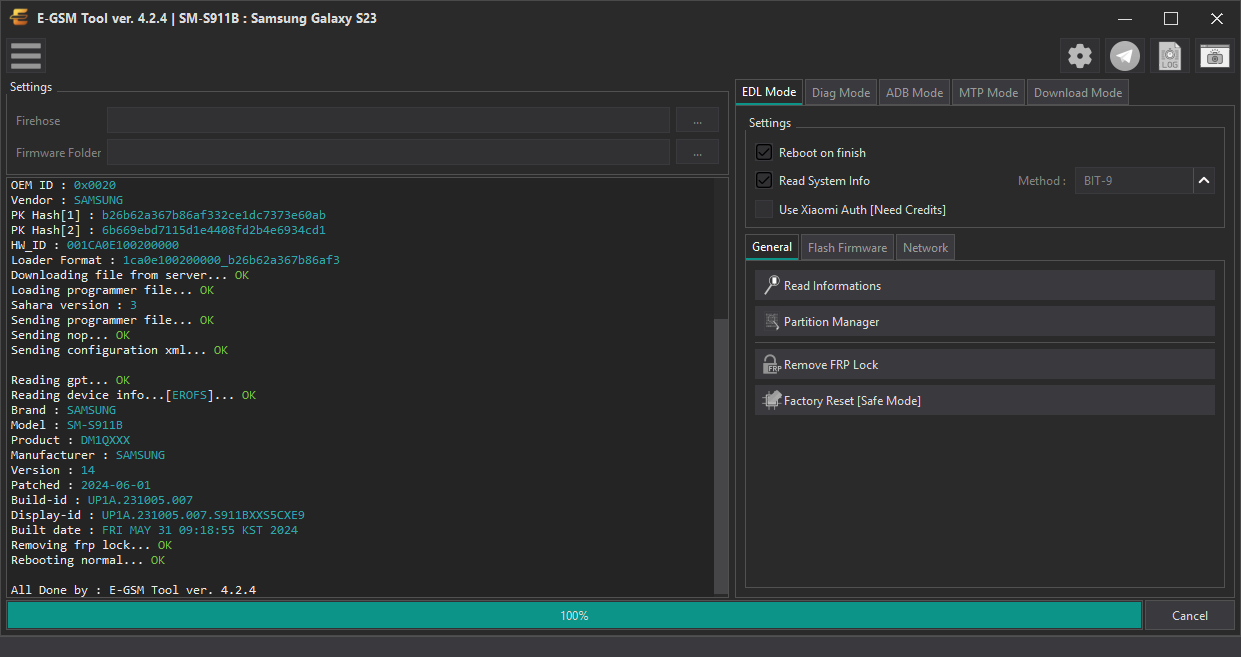
Task: Click the 100% progress bar
Action: [574, 615]
